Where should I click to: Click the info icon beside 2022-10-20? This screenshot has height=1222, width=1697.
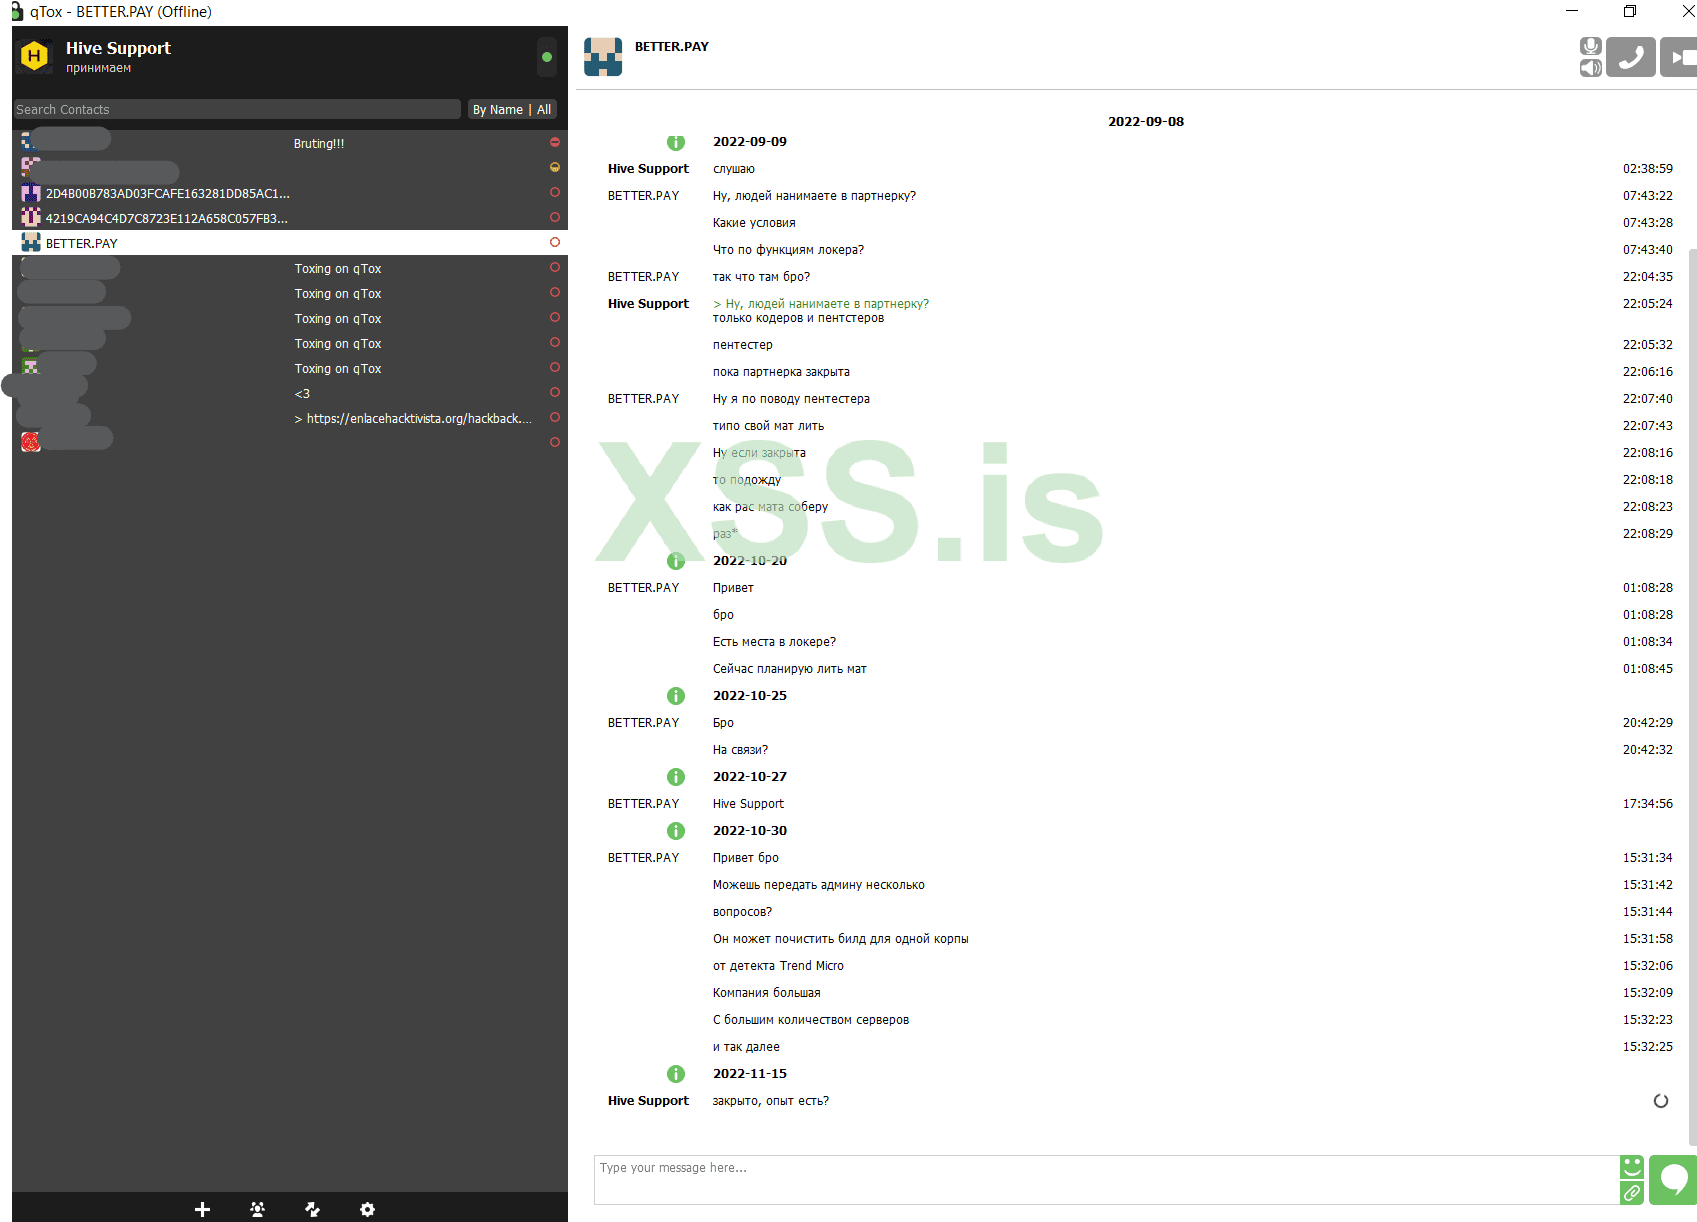(x=676, y=561)
